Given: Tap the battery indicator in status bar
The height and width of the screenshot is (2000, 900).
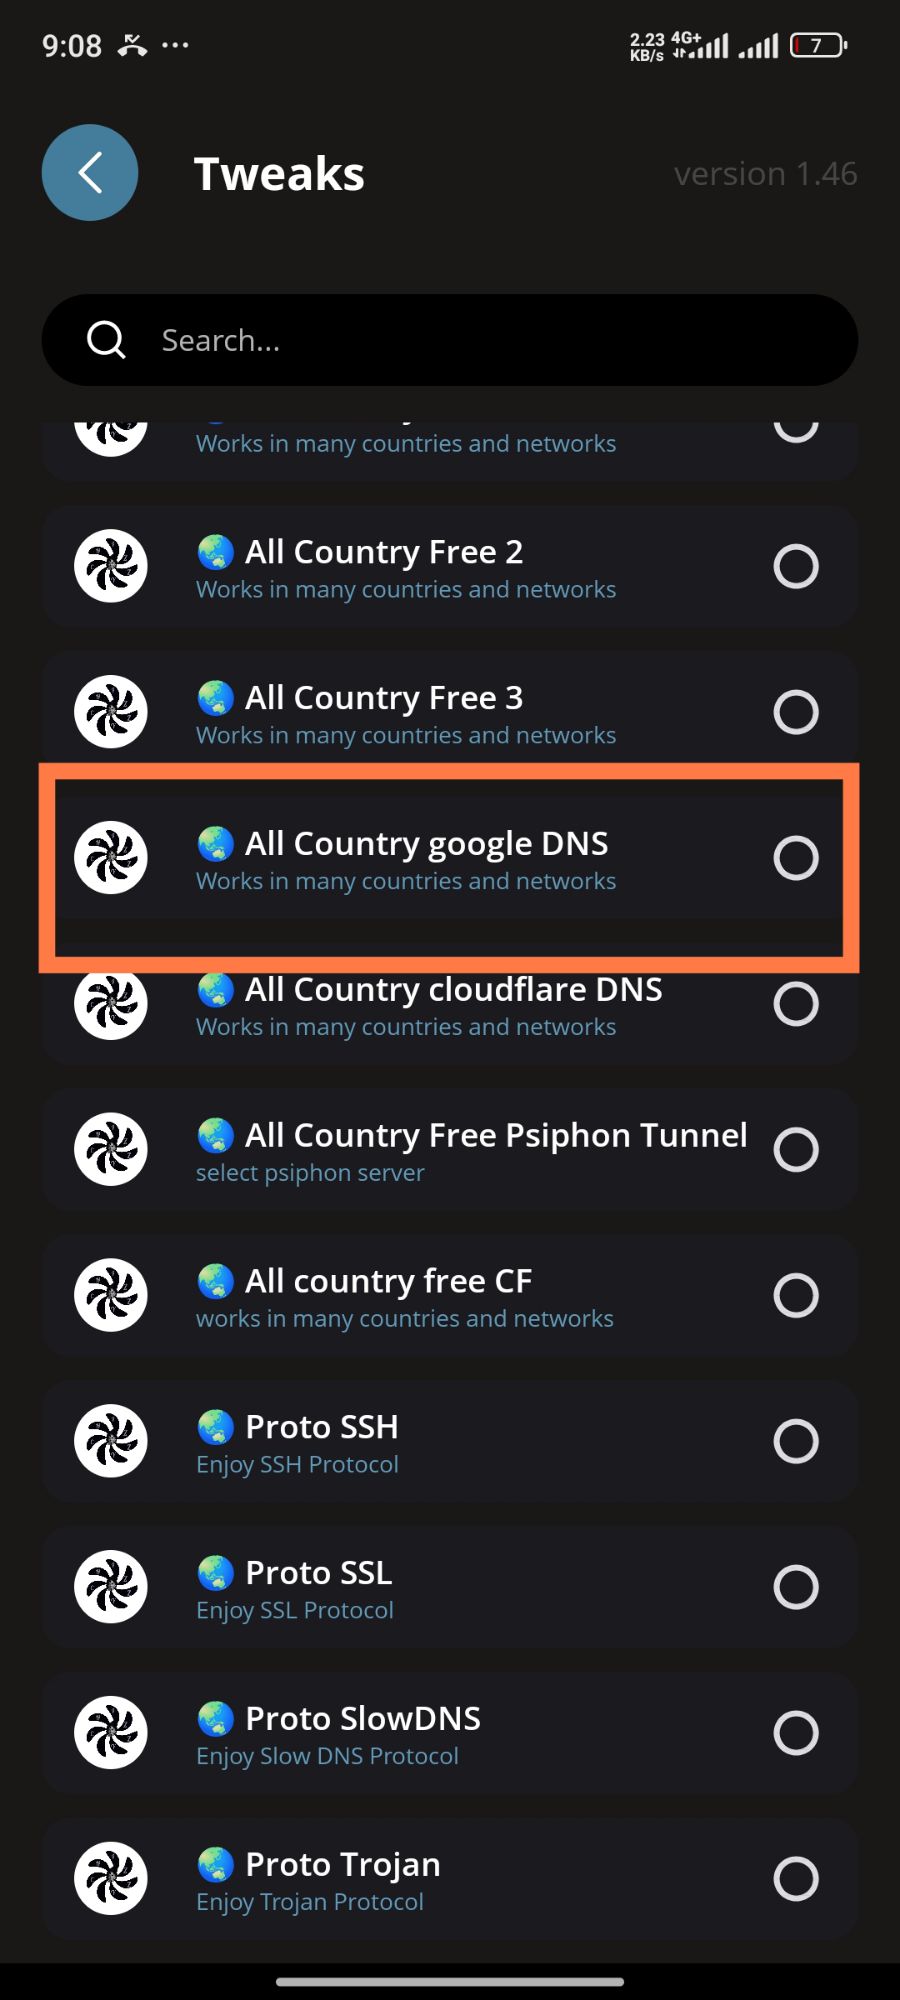Looking at the screenshot, I should (x=818, y=45).
